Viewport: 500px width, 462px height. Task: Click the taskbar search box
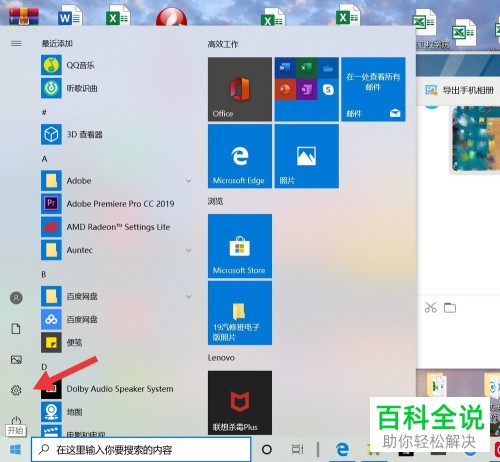coord(141,450)
